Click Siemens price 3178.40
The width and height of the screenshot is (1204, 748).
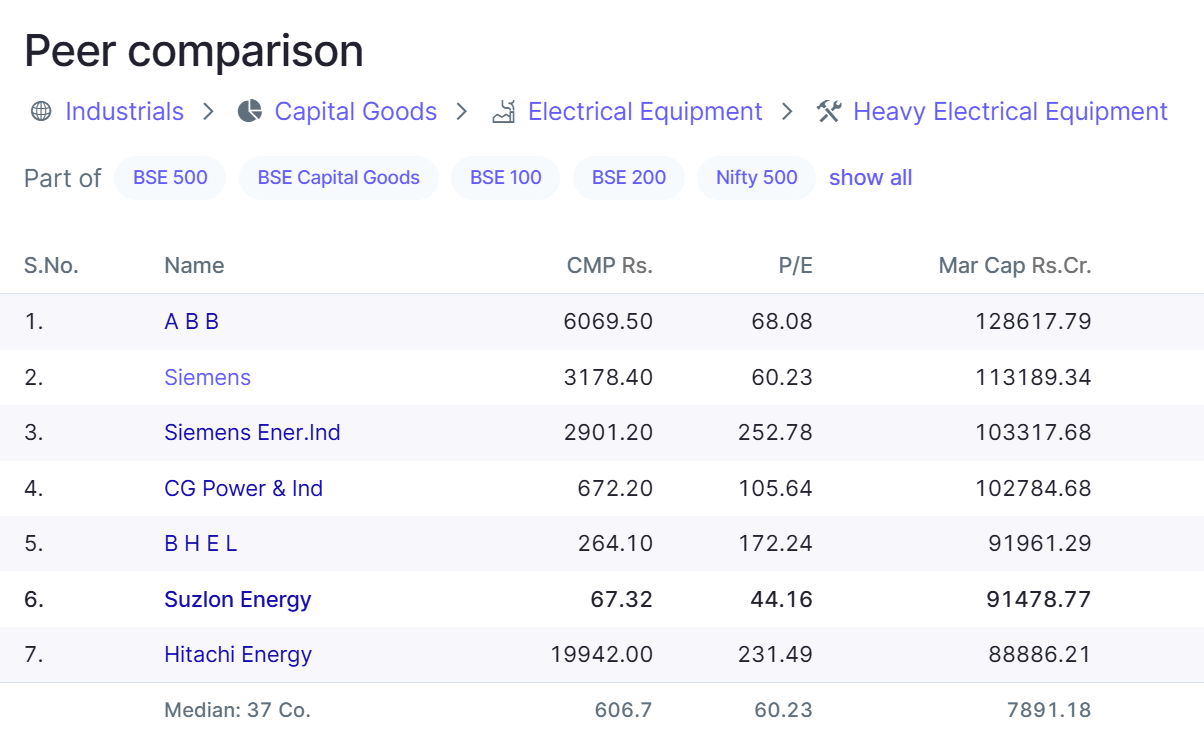608,378
